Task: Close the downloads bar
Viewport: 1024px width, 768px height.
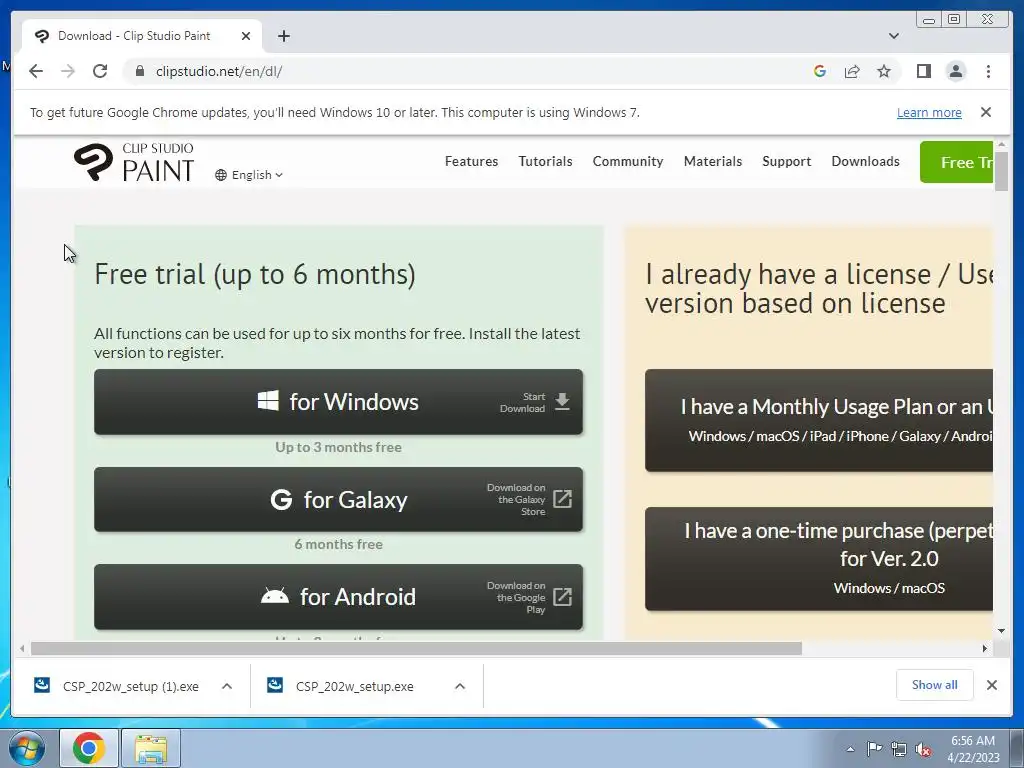Action: pos(991,685)
